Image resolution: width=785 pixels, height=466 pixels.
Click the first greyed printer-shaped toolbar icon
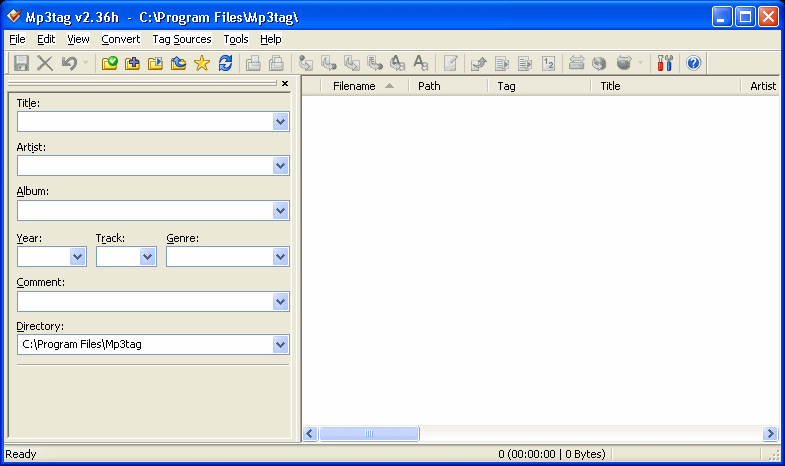(x=253, y=63)
